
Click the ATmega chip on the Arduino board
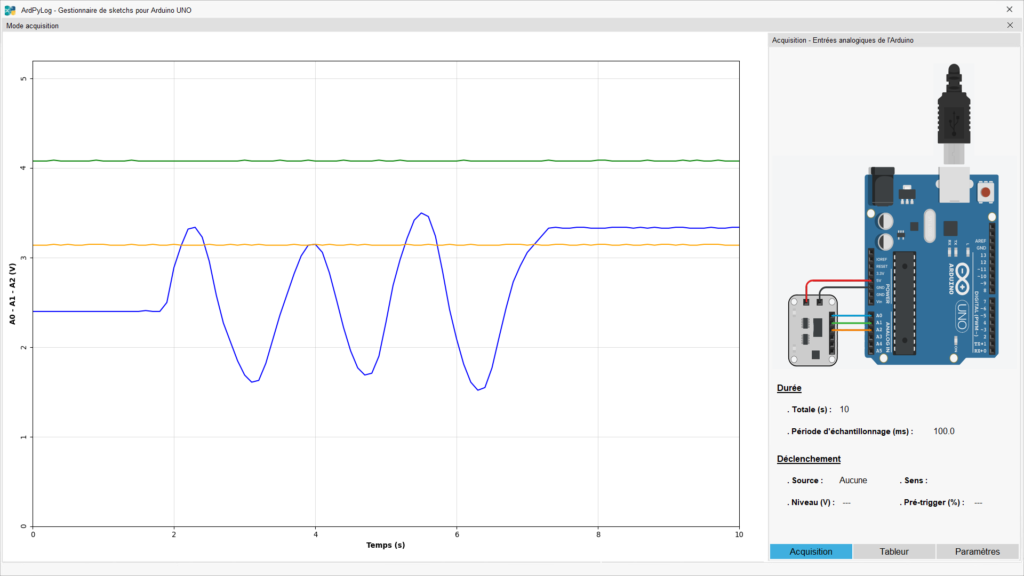click(x=905, y=302)
